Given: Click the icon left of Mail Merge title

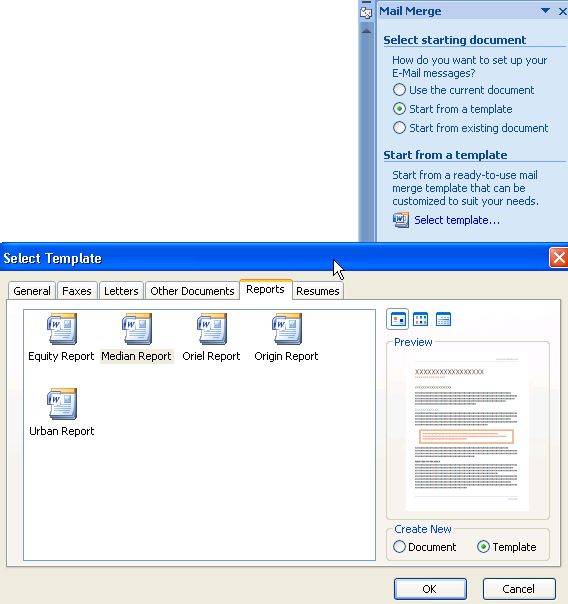Looking at the screenshot, I should coord(366,13).
